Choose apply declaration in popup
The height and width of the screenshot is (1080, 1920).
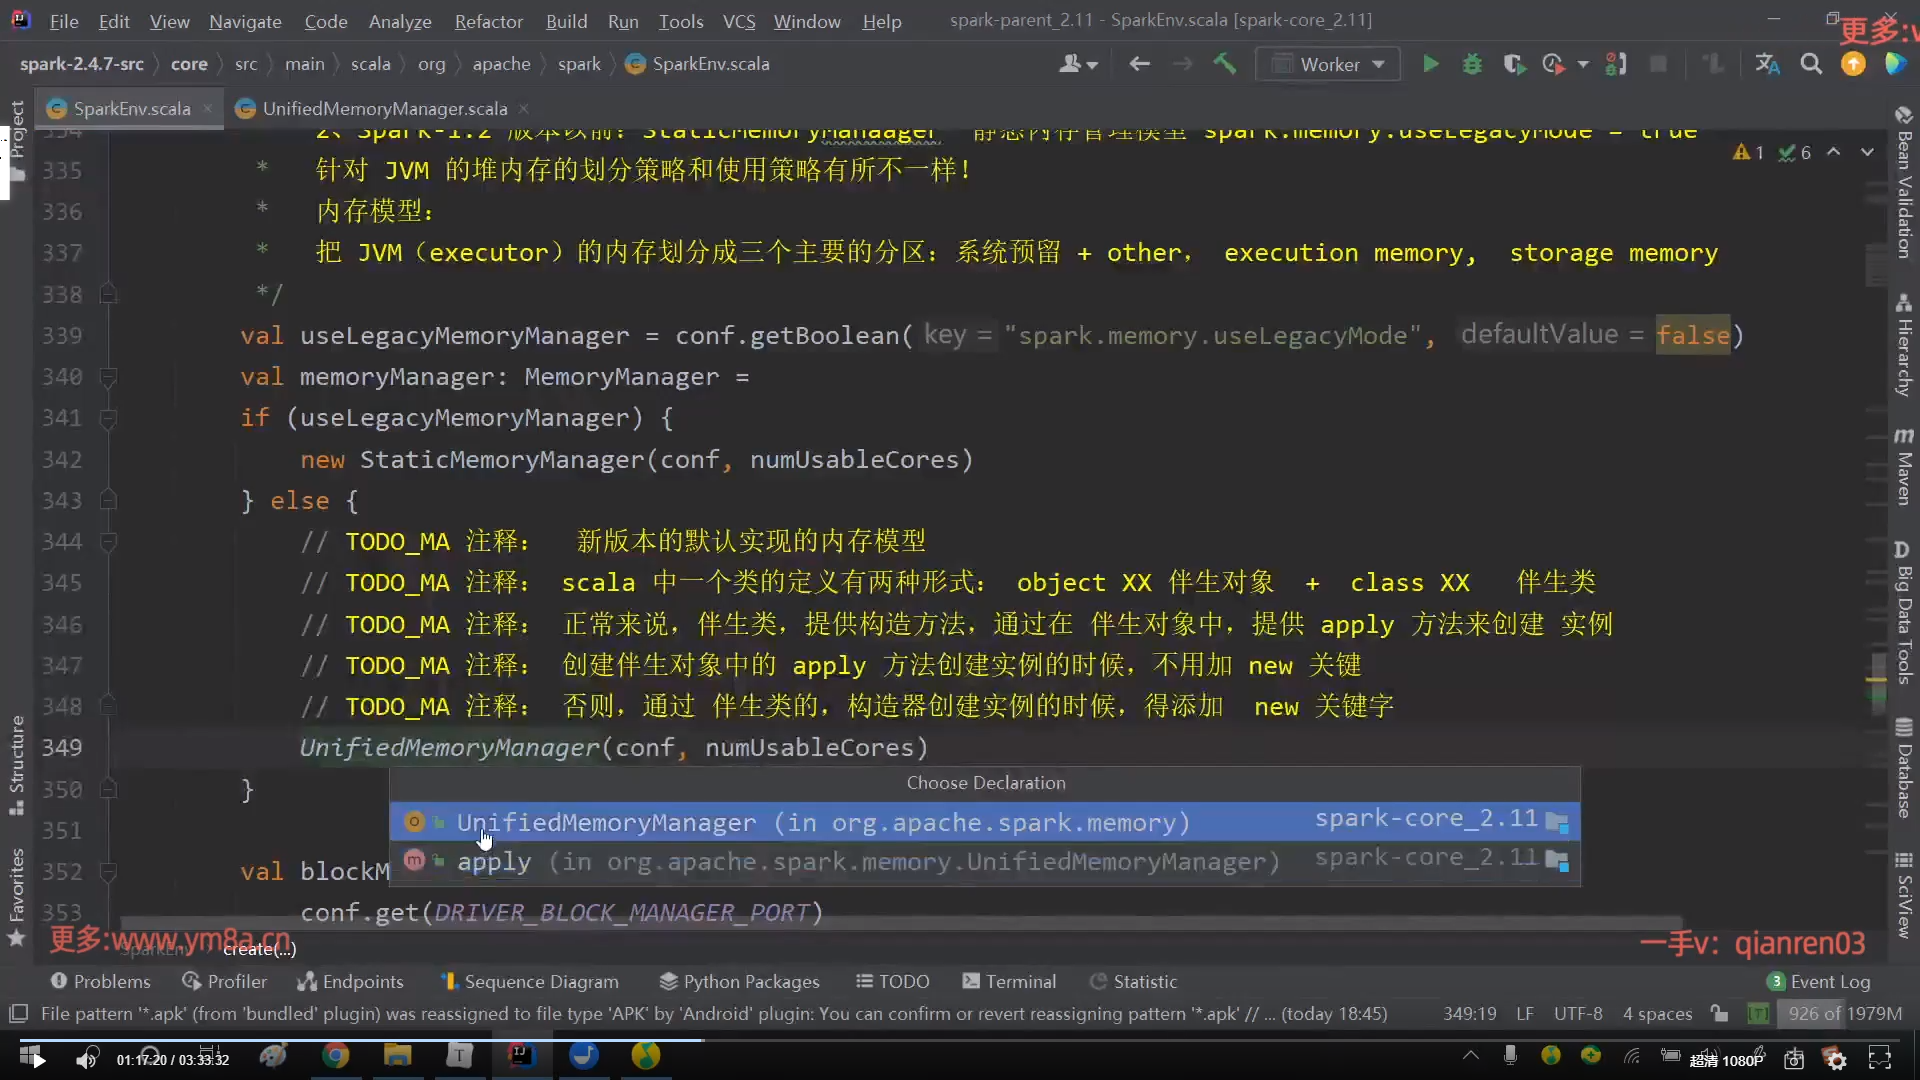494,862
